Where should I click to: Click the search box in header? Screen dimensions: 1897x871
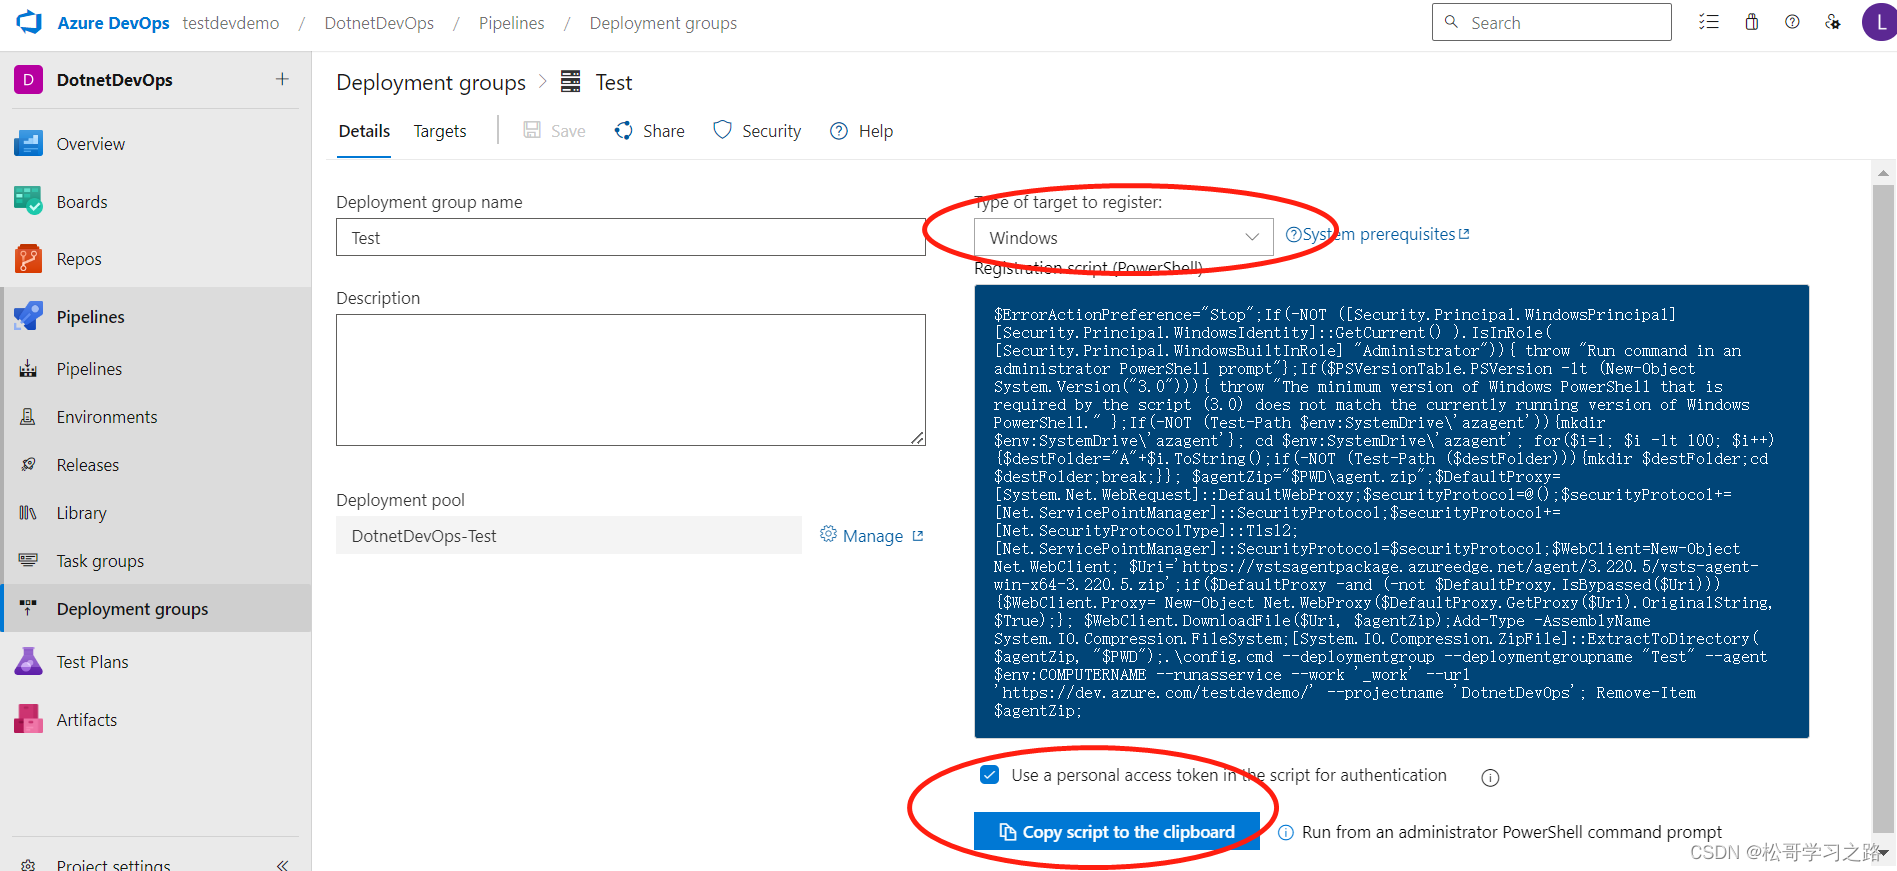(1552, 22)
